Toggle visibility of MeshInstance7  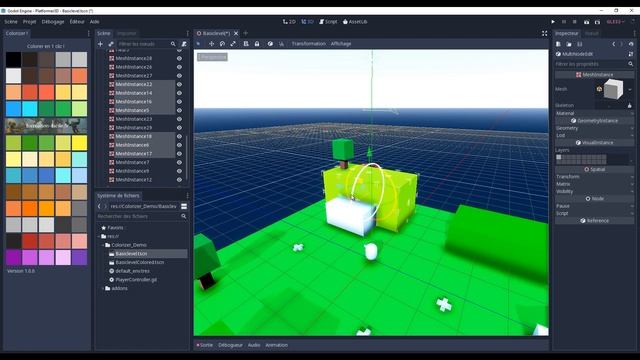tap(179, 162)
